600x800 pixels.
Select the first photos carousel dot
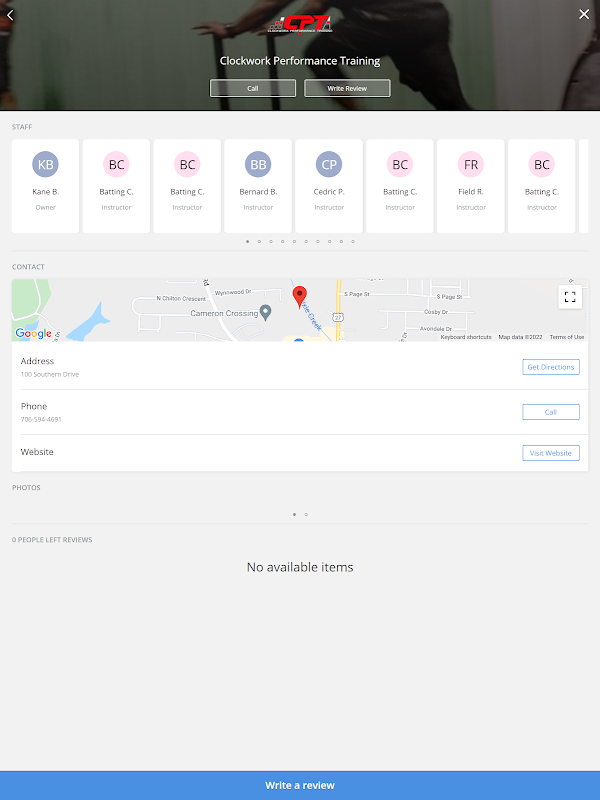[x=294, y=514]
